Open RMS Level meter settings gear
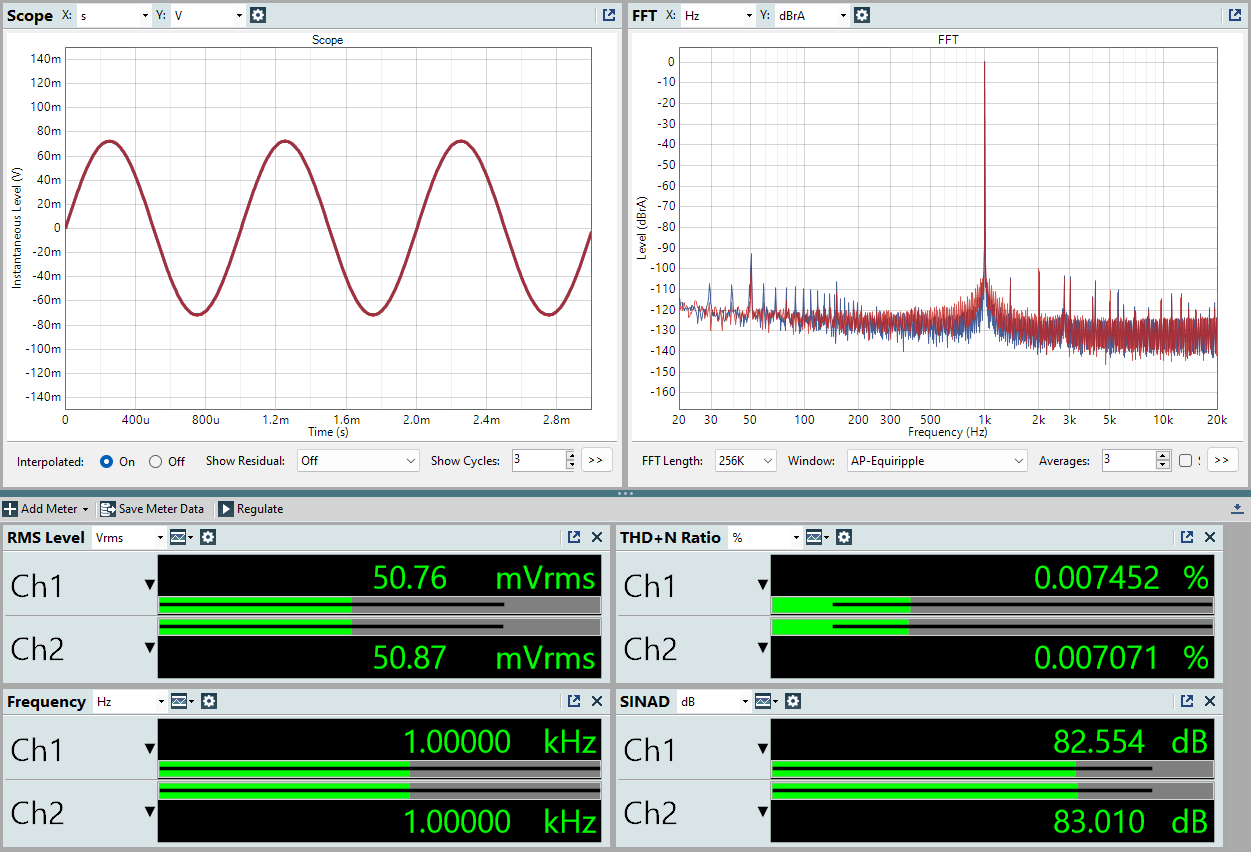 (x=208, y=537)
